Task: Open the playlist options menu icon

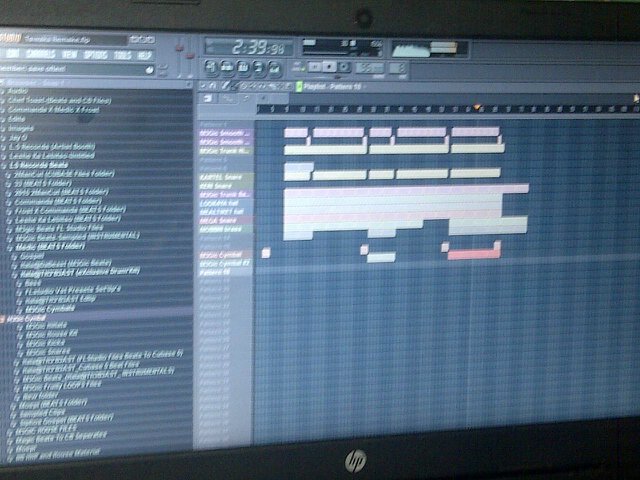Action: point(203,86)
